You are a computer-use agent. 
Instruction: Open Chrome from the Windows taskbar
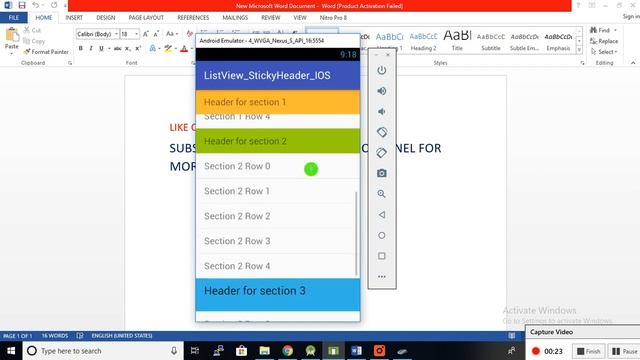tap(287, 351)
